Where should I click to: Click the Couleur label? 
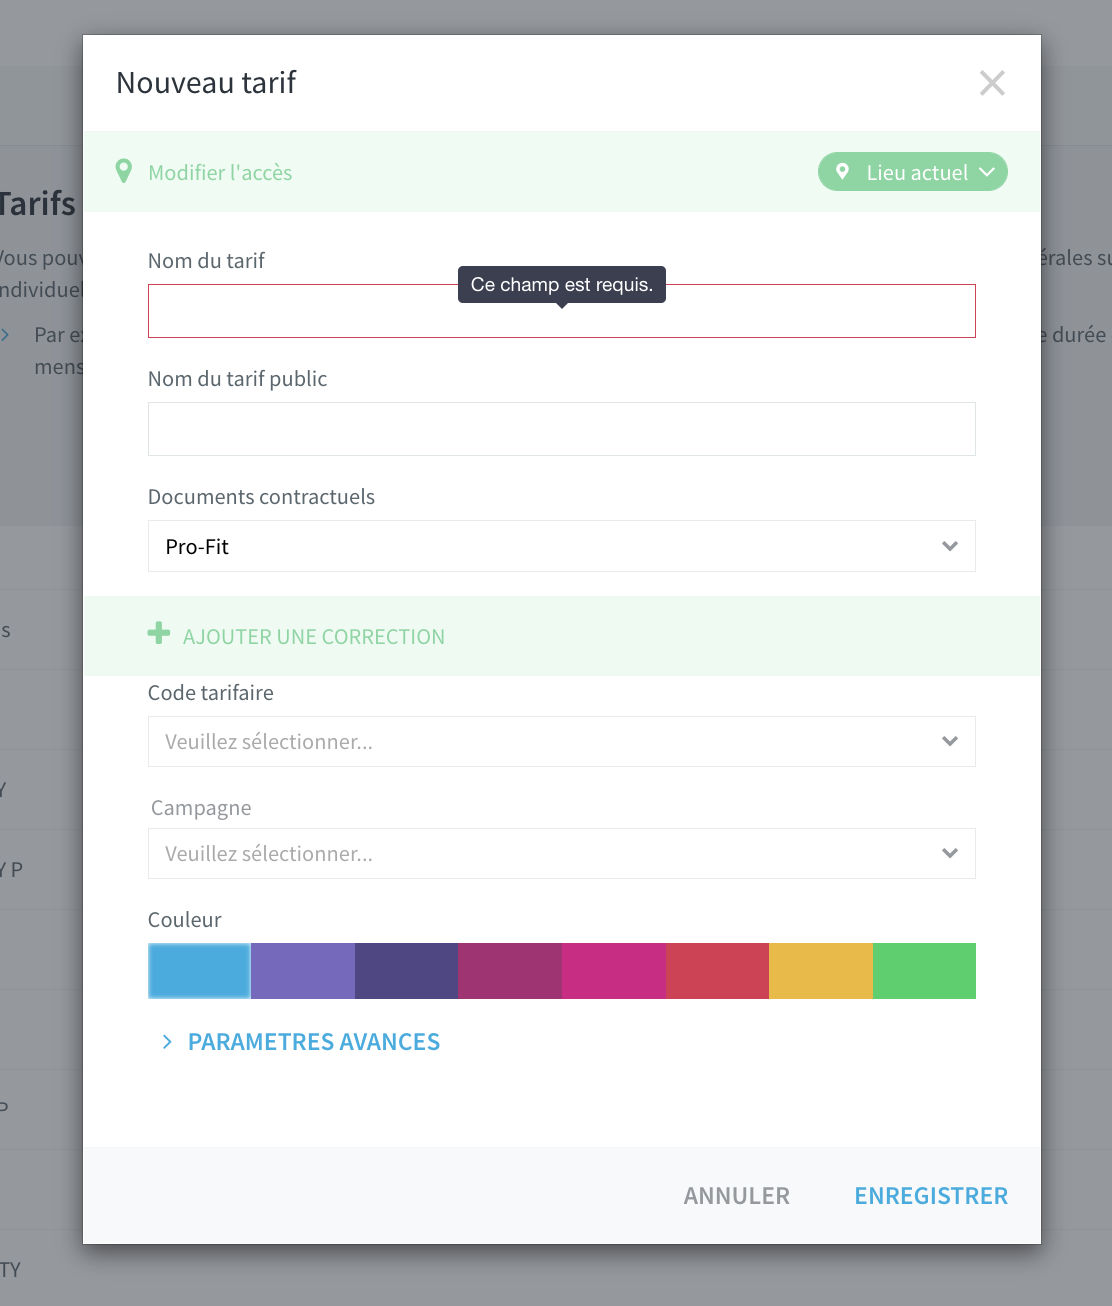coord(185,920)
